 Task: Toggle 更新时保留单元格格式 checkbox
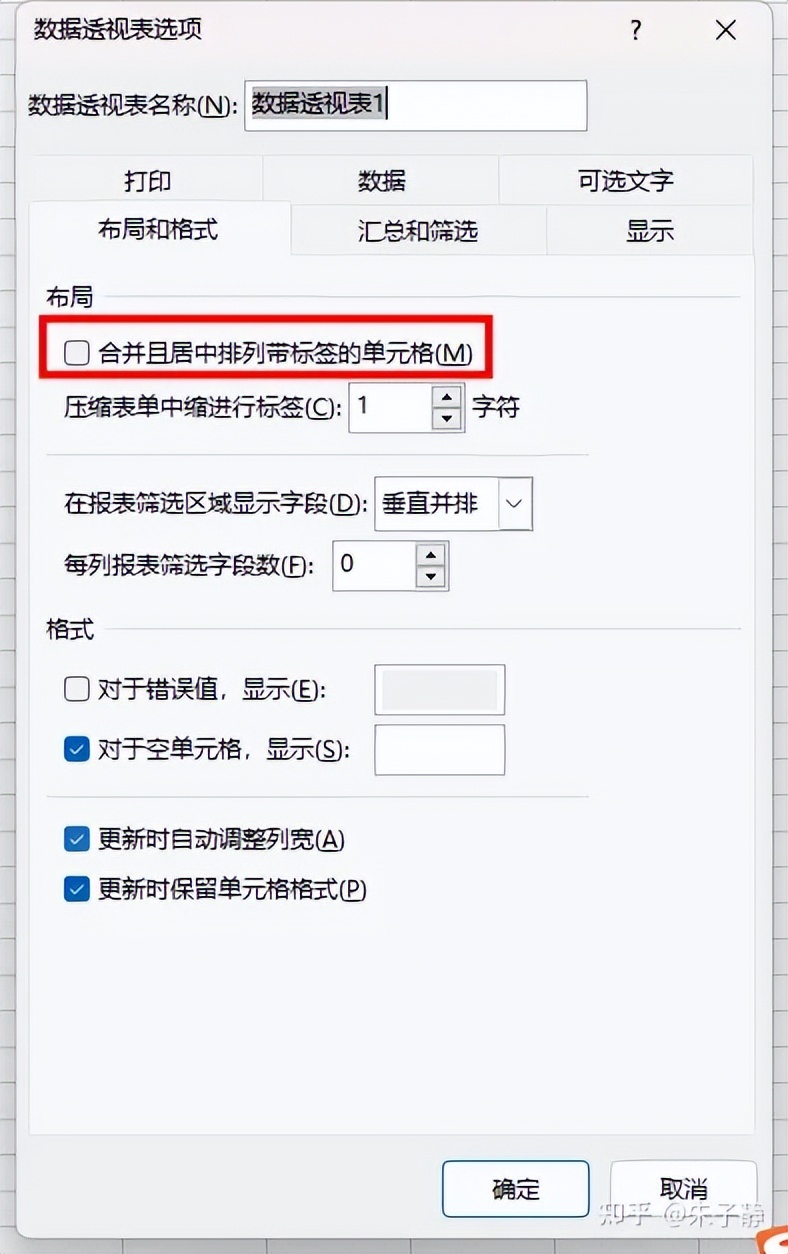pos(77,888)
